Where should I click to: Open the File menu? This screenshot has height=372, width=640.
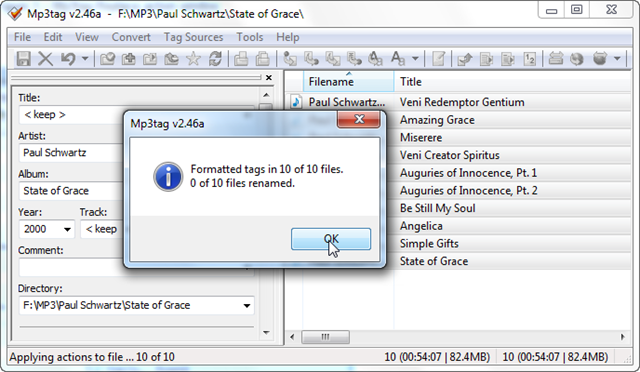[x=22, y=37]
